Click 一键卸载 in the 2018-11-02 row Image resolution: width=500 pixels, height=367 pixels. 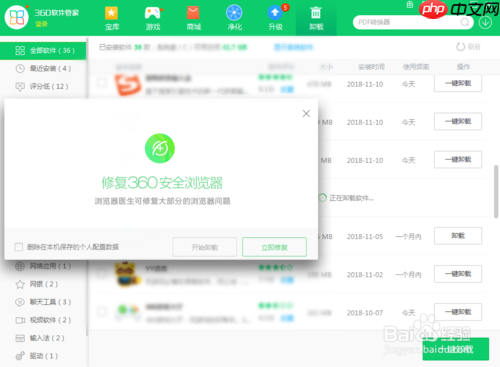coord(458,274)
